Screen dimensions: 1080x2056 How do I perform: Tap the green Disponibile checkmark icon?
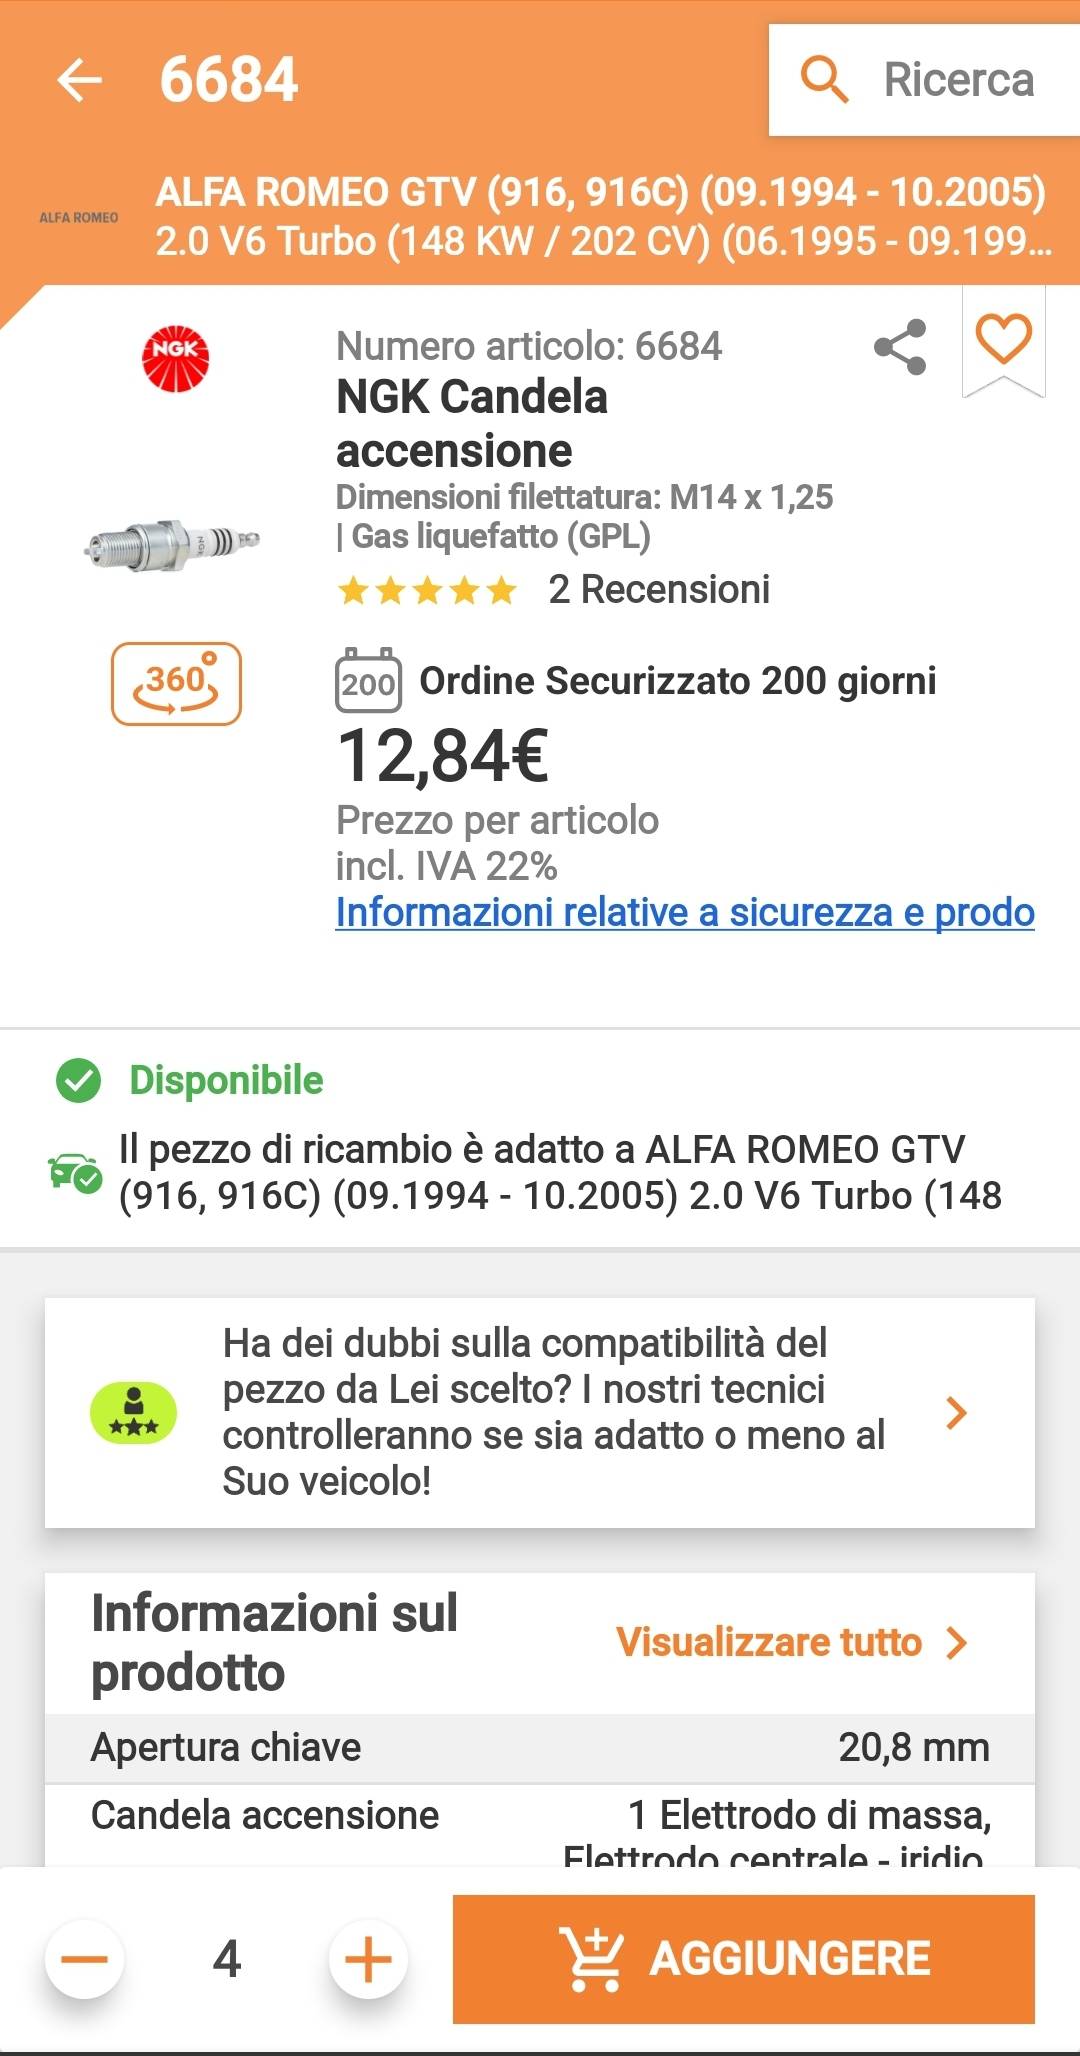click(79, 1081)
